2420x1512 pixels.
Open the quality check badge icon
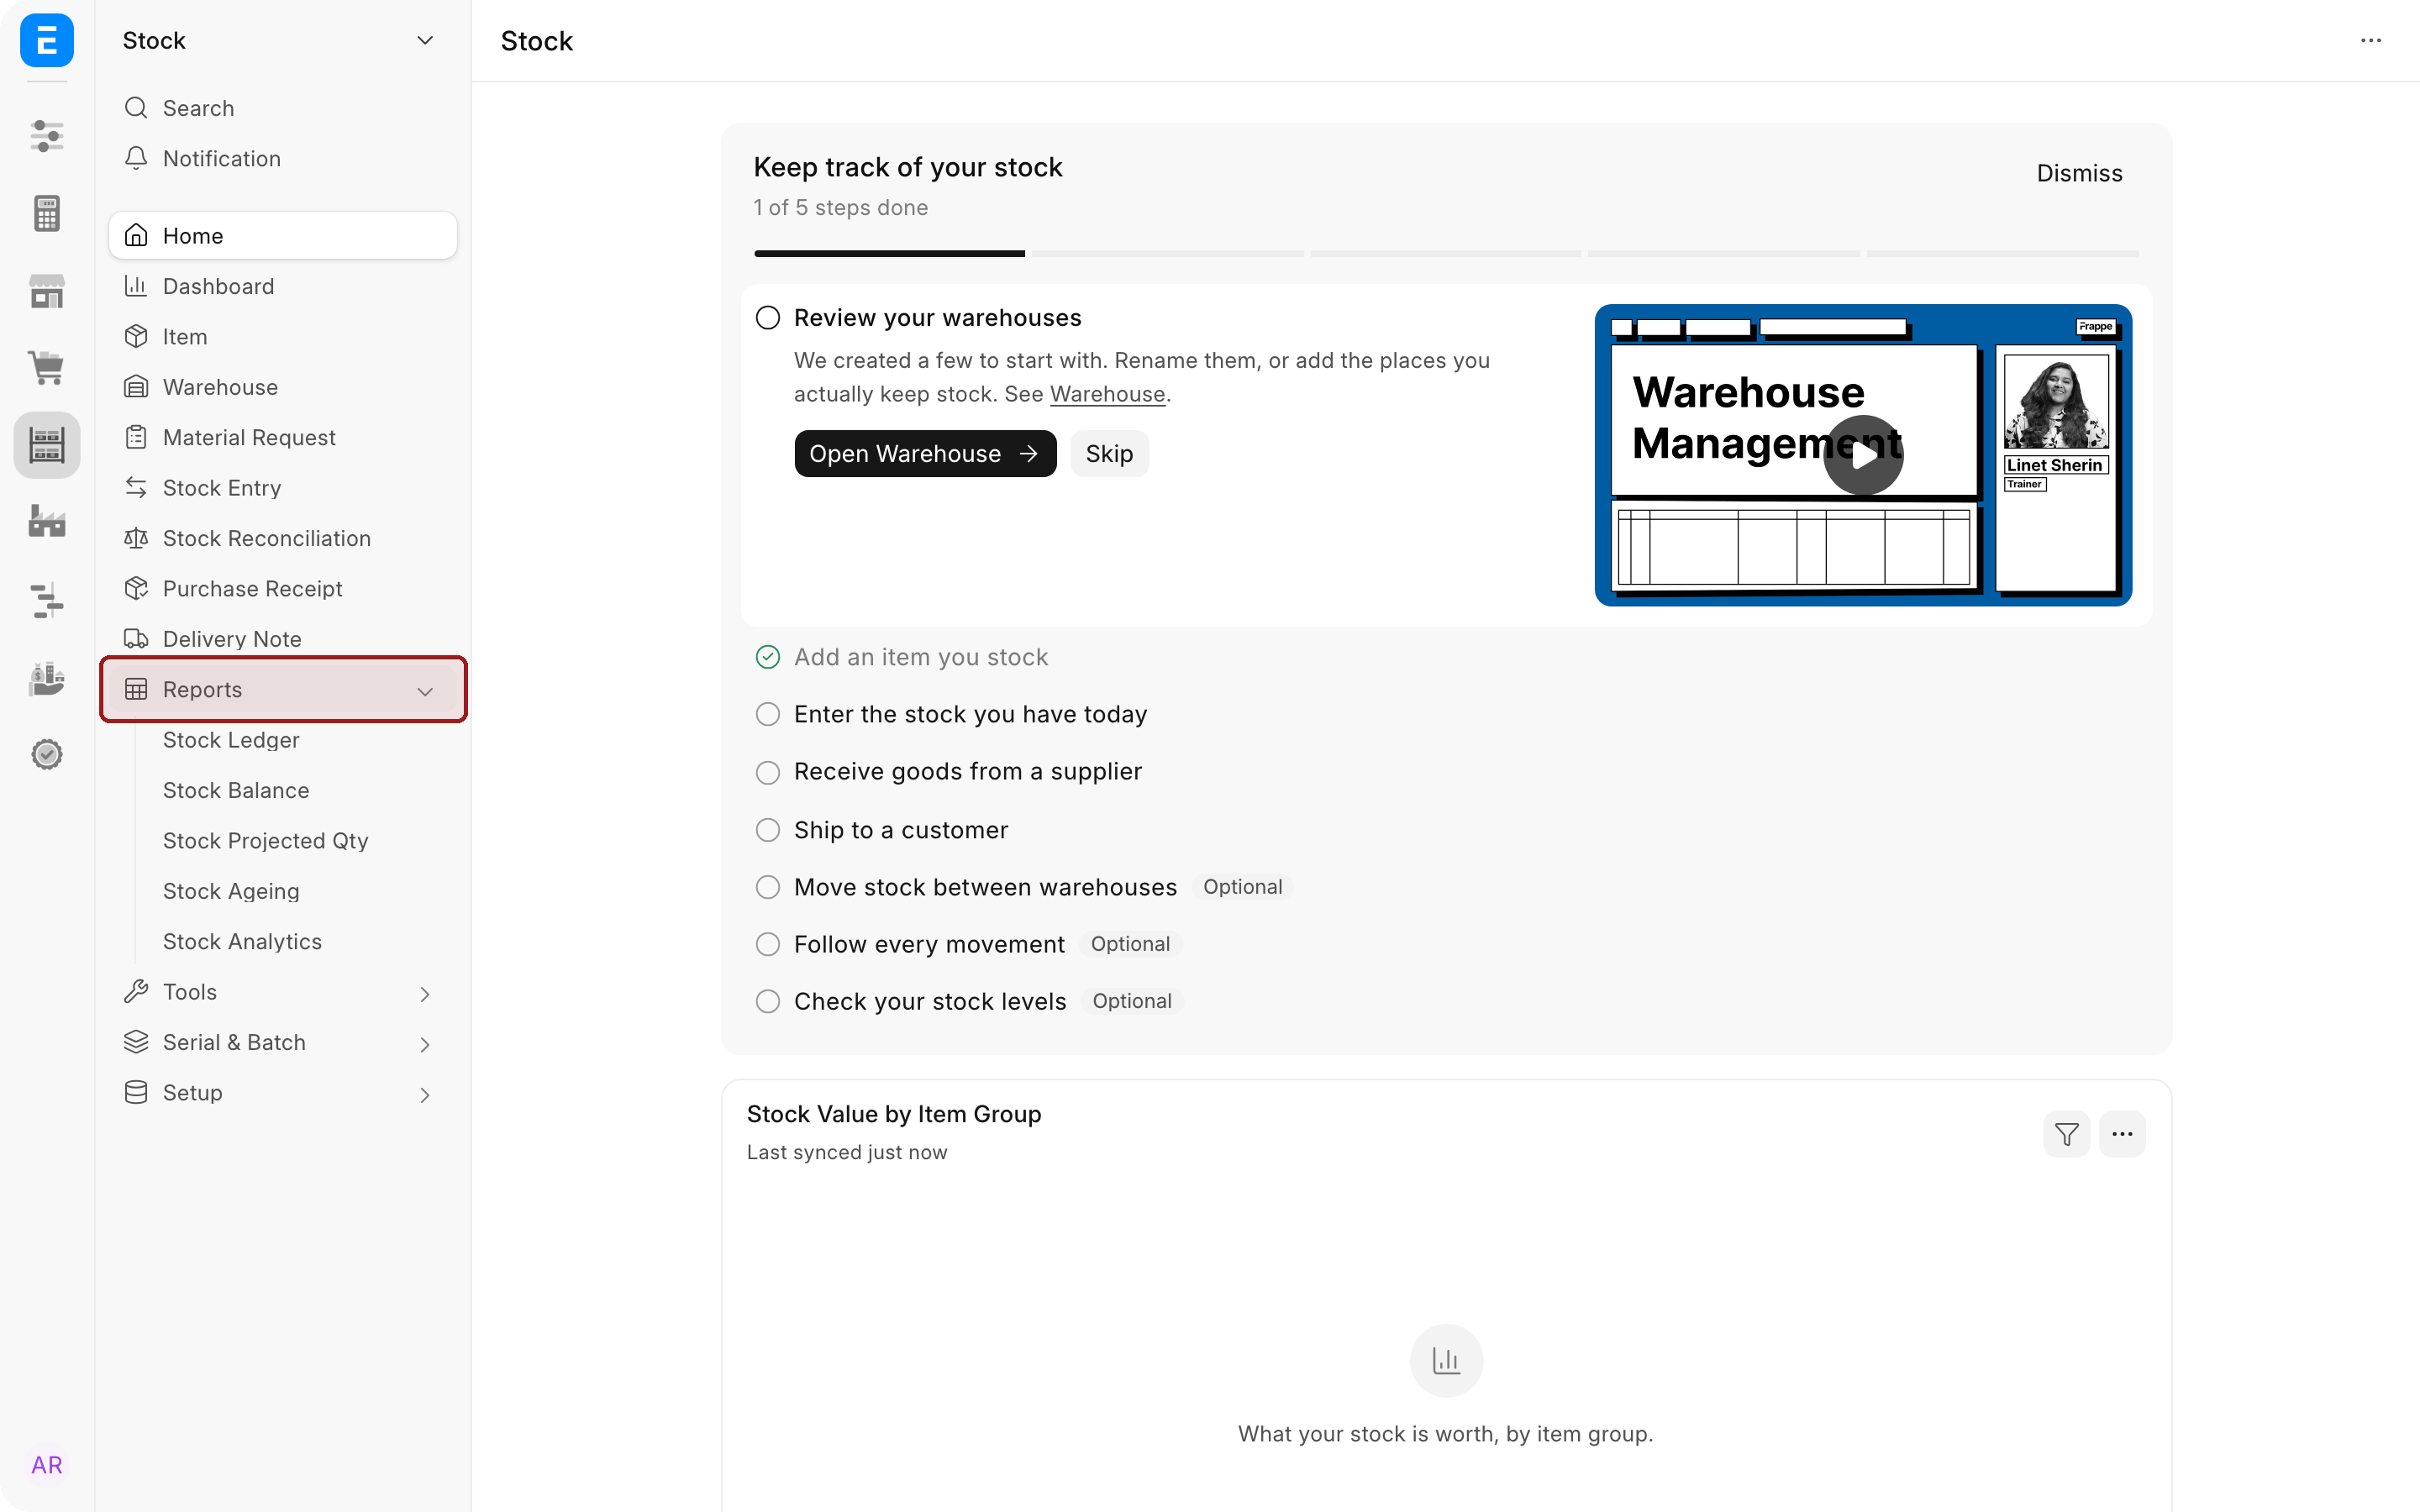pos(46,754)
